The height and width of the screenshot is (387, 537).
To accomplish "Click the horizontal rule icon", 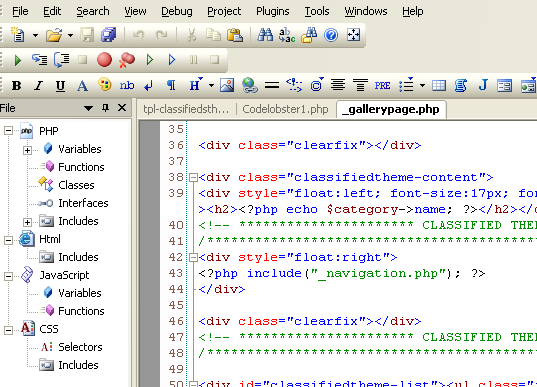I will tap(272, 85).
